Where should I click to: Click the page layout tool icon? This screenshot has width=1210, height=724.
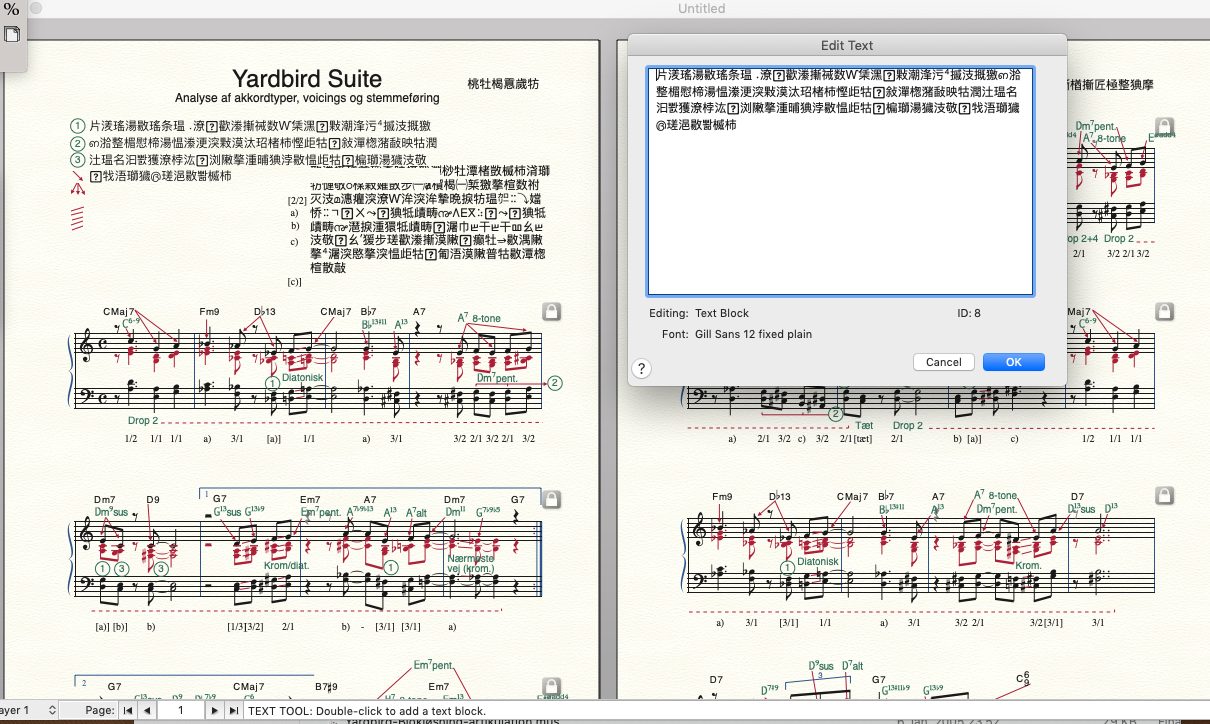[12, 35]
